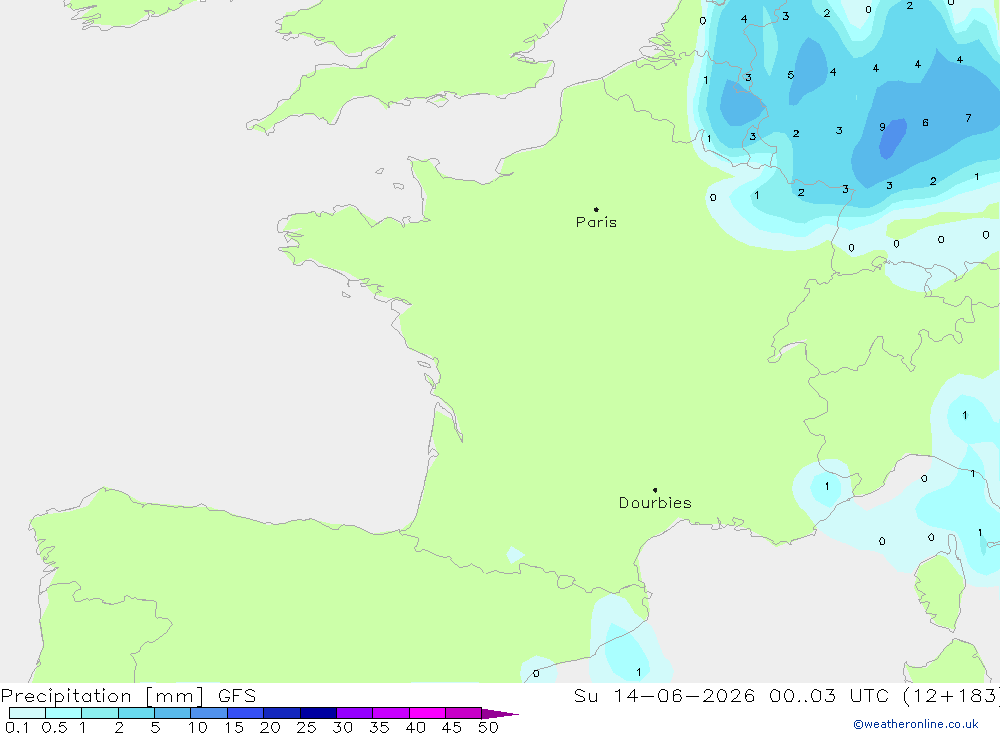Click the 15 mm dark blue legend swatch
Screen dimensions: 1000x733
(x=245, y=713)
